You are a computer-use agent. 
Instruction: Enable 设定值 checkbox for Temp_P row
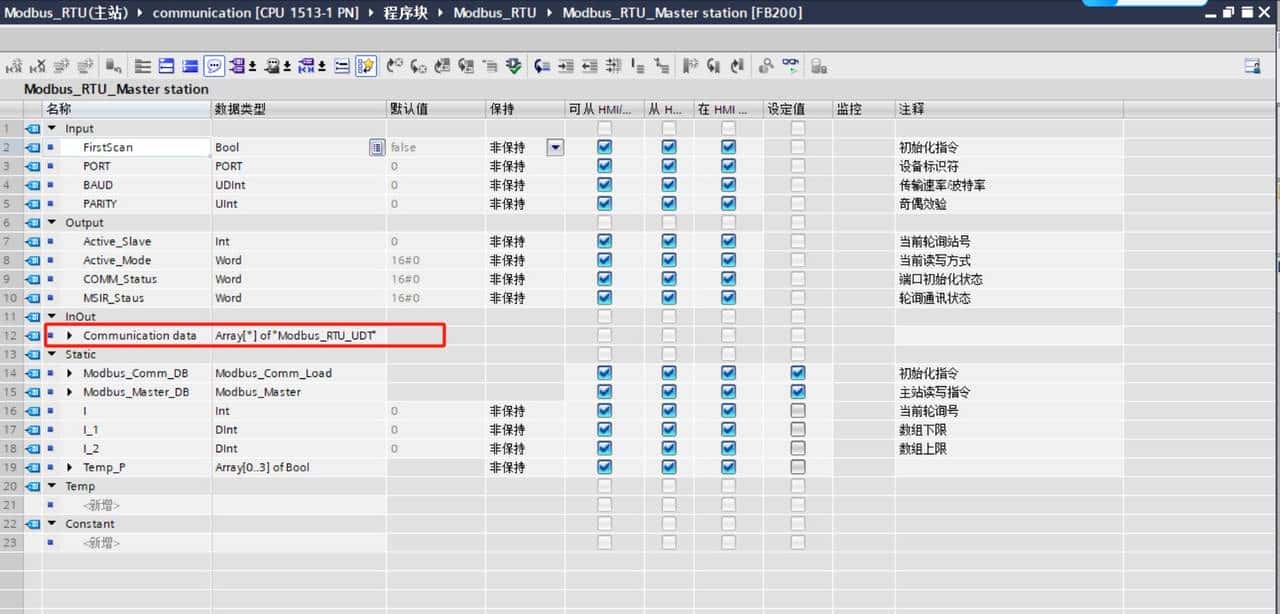(797, 467)
